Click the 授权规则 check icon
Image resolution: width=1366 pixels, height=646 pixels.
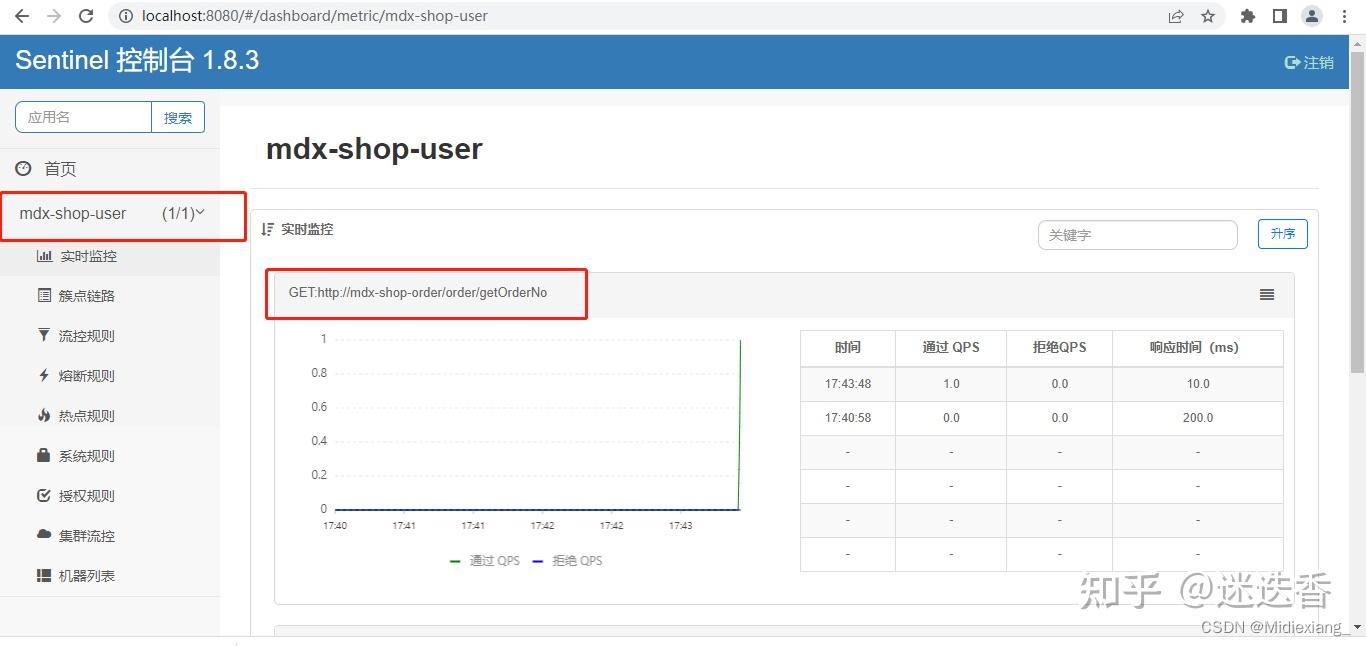coord(42,495)
